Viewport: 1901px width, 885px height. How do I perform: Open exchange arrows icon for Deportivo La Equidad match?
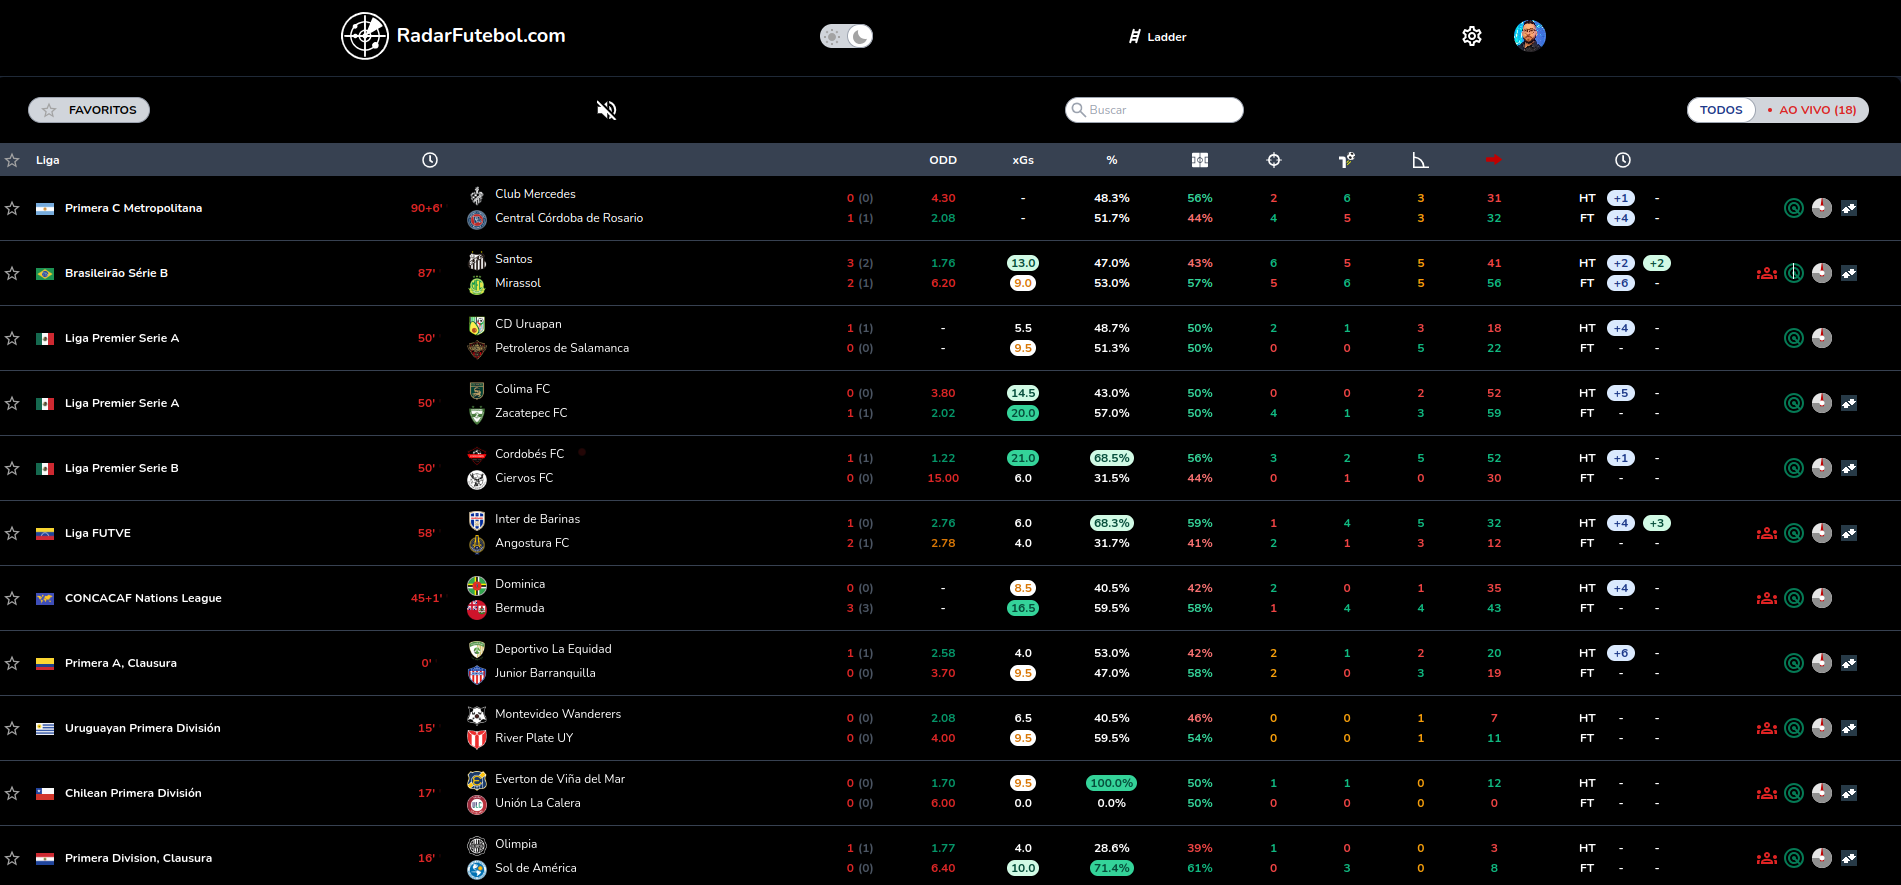1849,663
